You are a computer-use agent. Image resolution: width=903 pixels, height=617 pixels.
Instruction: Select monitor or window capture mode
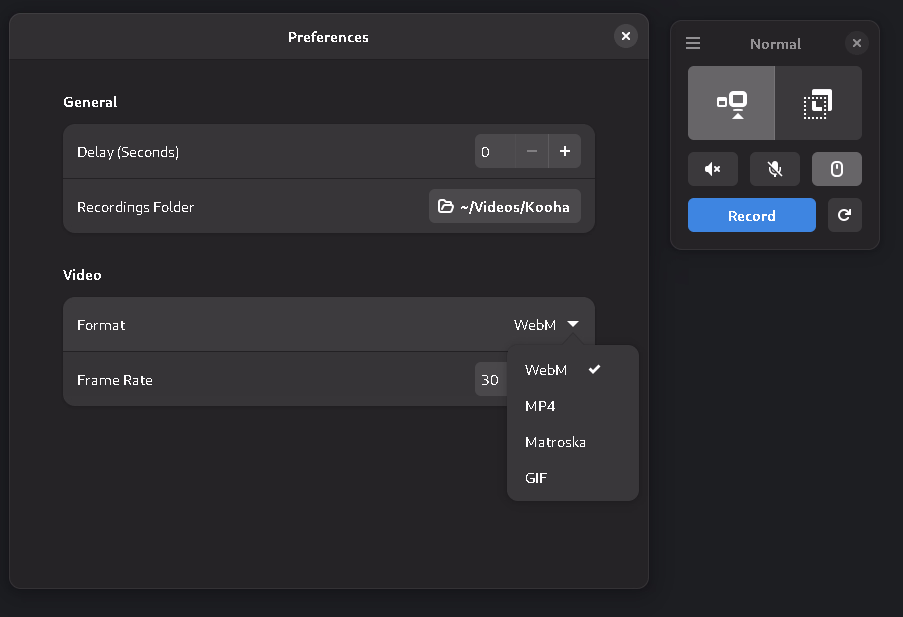(x=731, y=103)
